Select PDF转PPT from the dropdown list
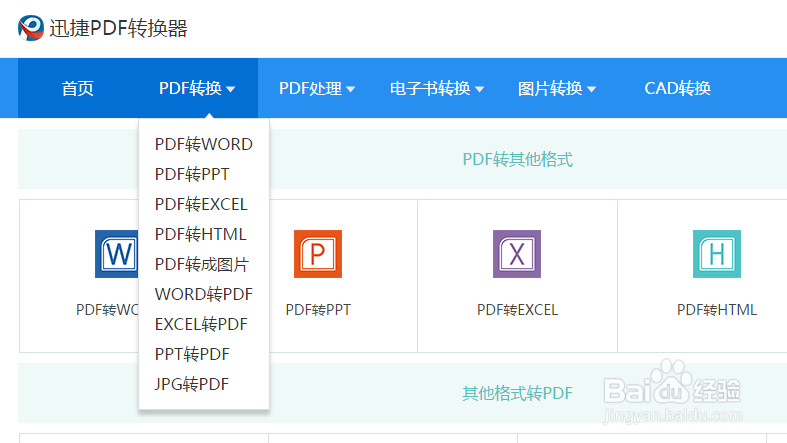Image resolution: width=787 pixels, height=443 pixels. (x=192, y=174)
